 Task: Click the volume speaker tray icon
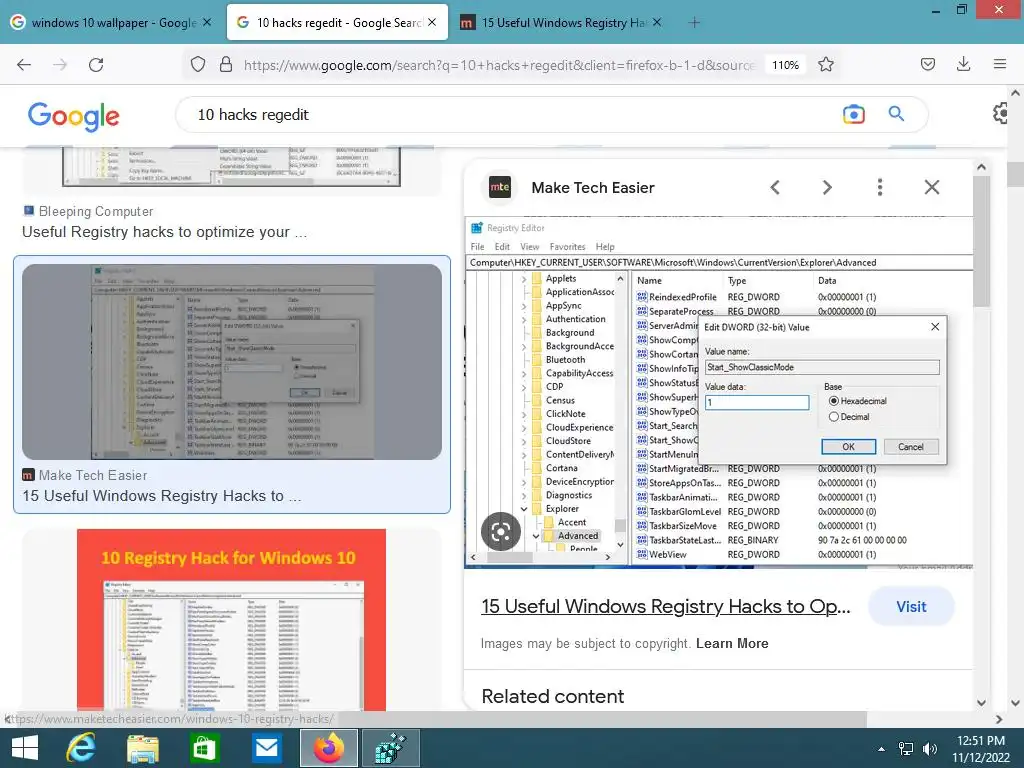pyautogui.click(x=929, y=749)
